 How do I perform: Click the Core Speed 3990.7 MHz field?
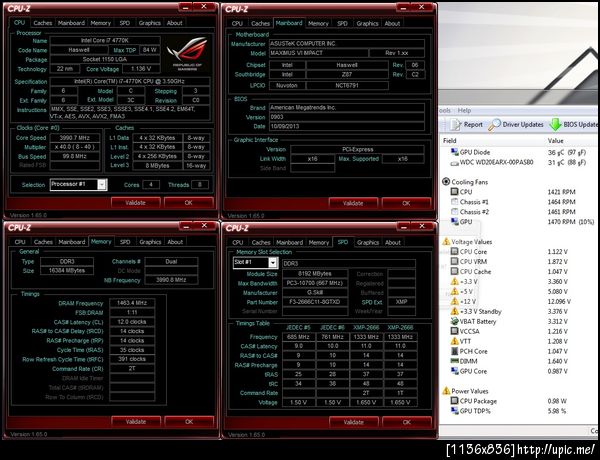coord(75,138)
